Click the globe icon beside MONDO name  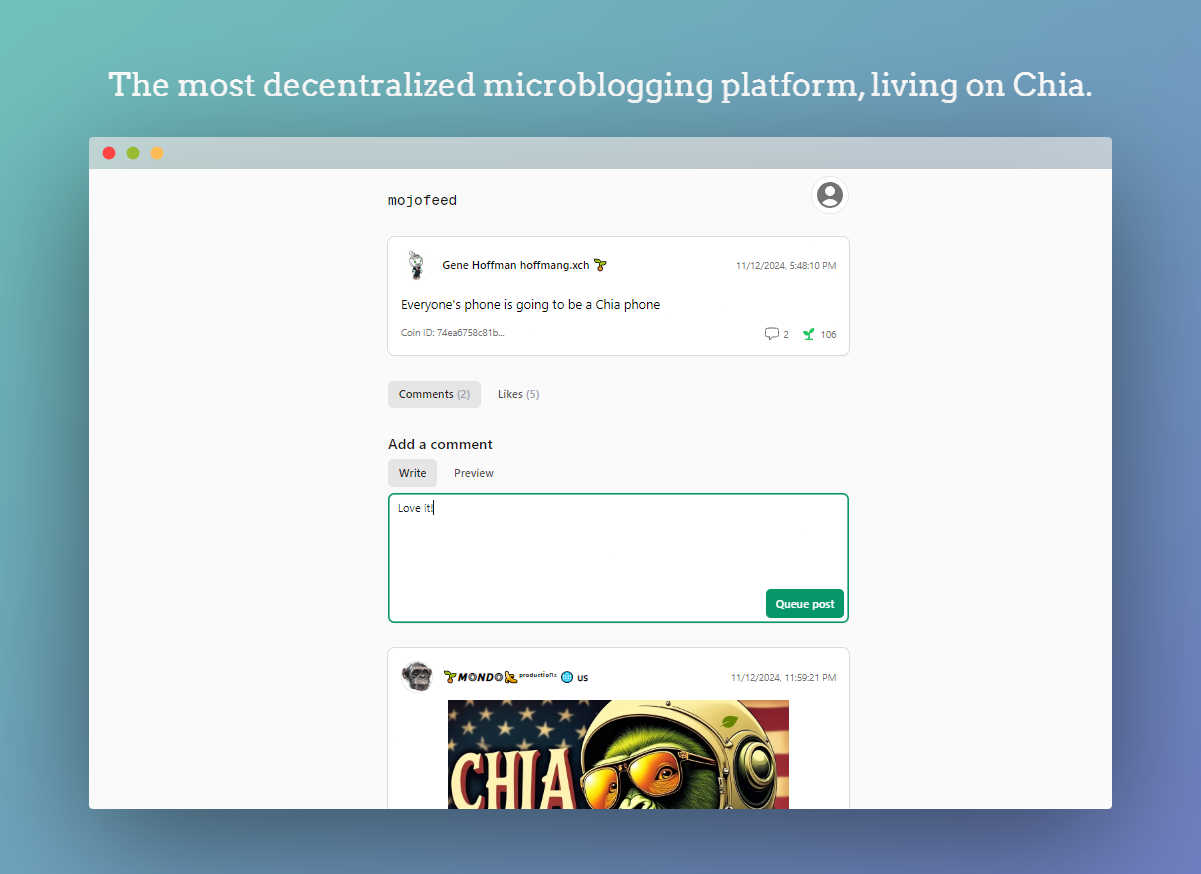pos(567,677)
